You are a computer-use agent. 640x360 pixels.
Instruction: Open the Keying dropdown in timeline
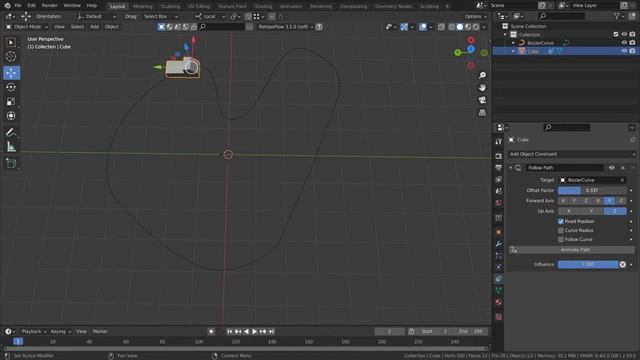(60, 331)
